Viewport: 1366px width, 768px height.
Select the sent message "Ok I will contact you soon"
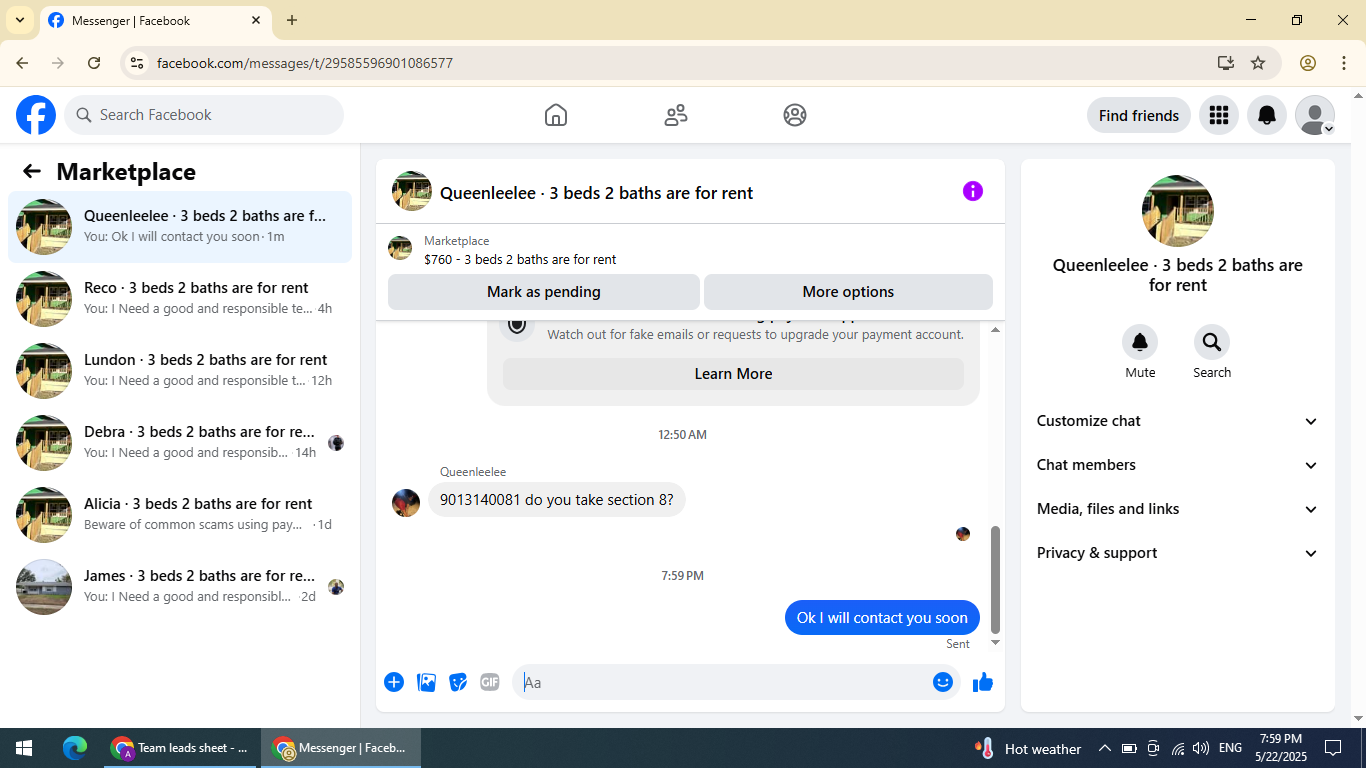882,618
